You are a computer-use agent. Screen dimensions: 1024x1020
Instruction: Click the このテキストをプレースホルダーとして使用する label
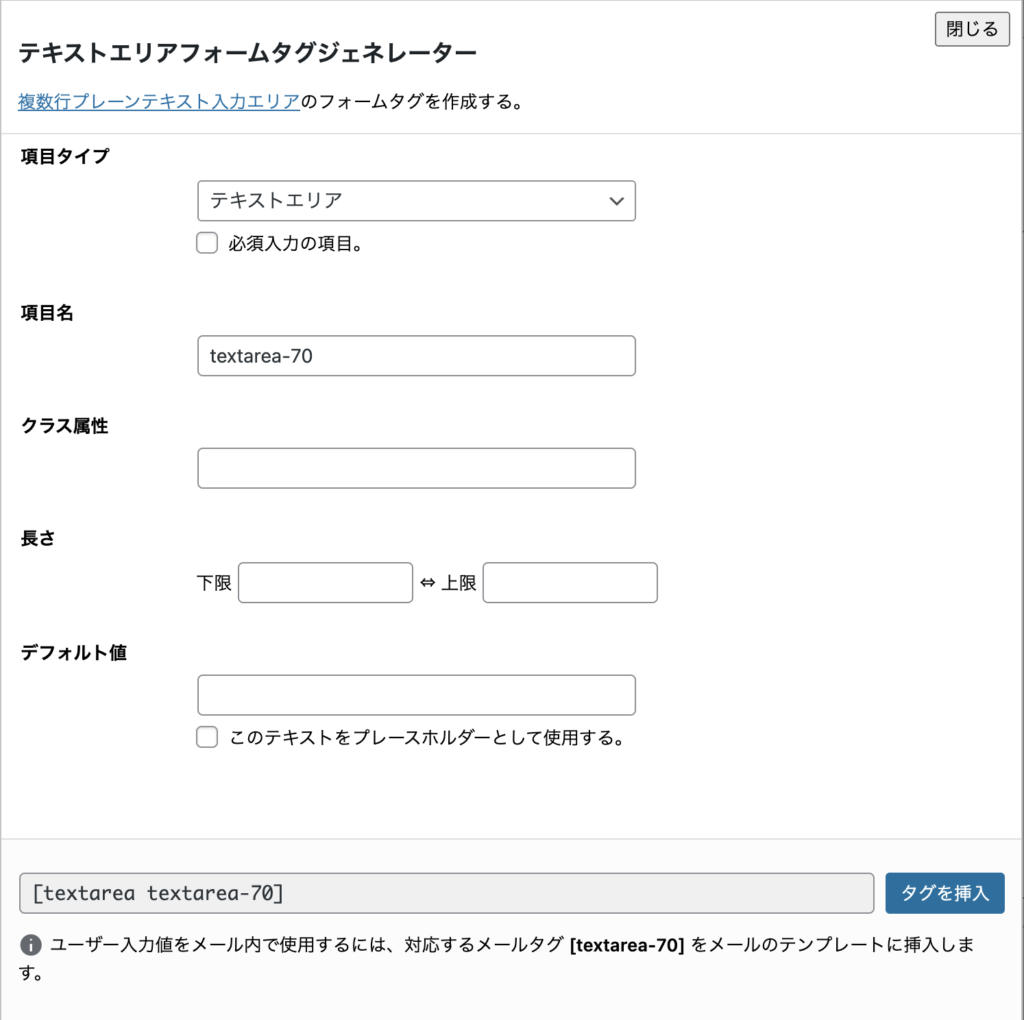click(x=427, y=738)
